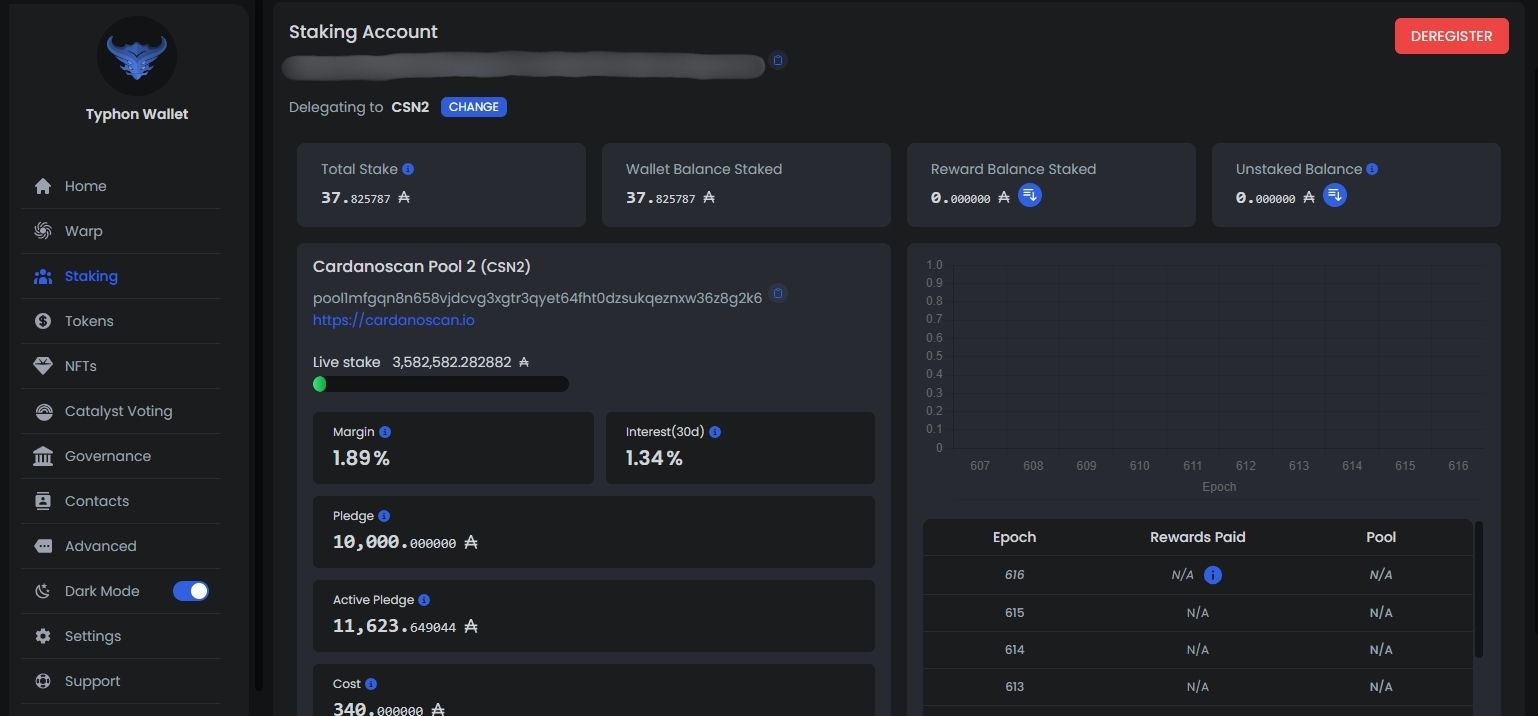Click Change to switch delegation pool

coord(473,107)
